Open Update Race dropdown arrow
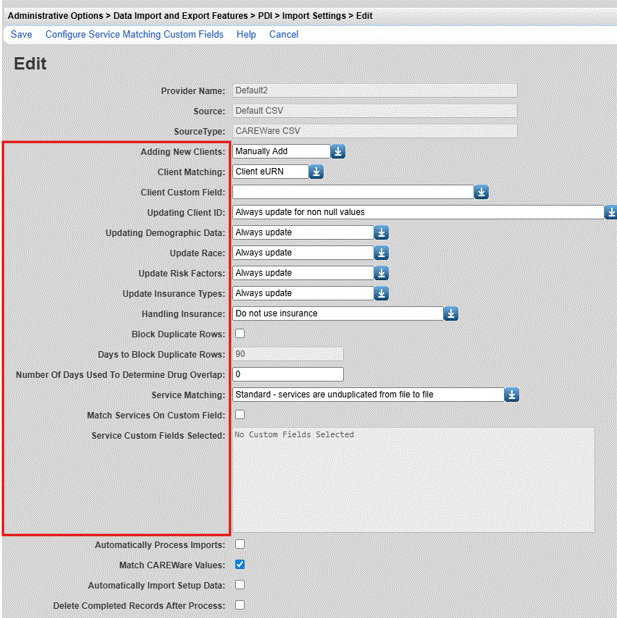Viewport: 617px width, 618px height. pyautogui.click(x=381, y=253)
